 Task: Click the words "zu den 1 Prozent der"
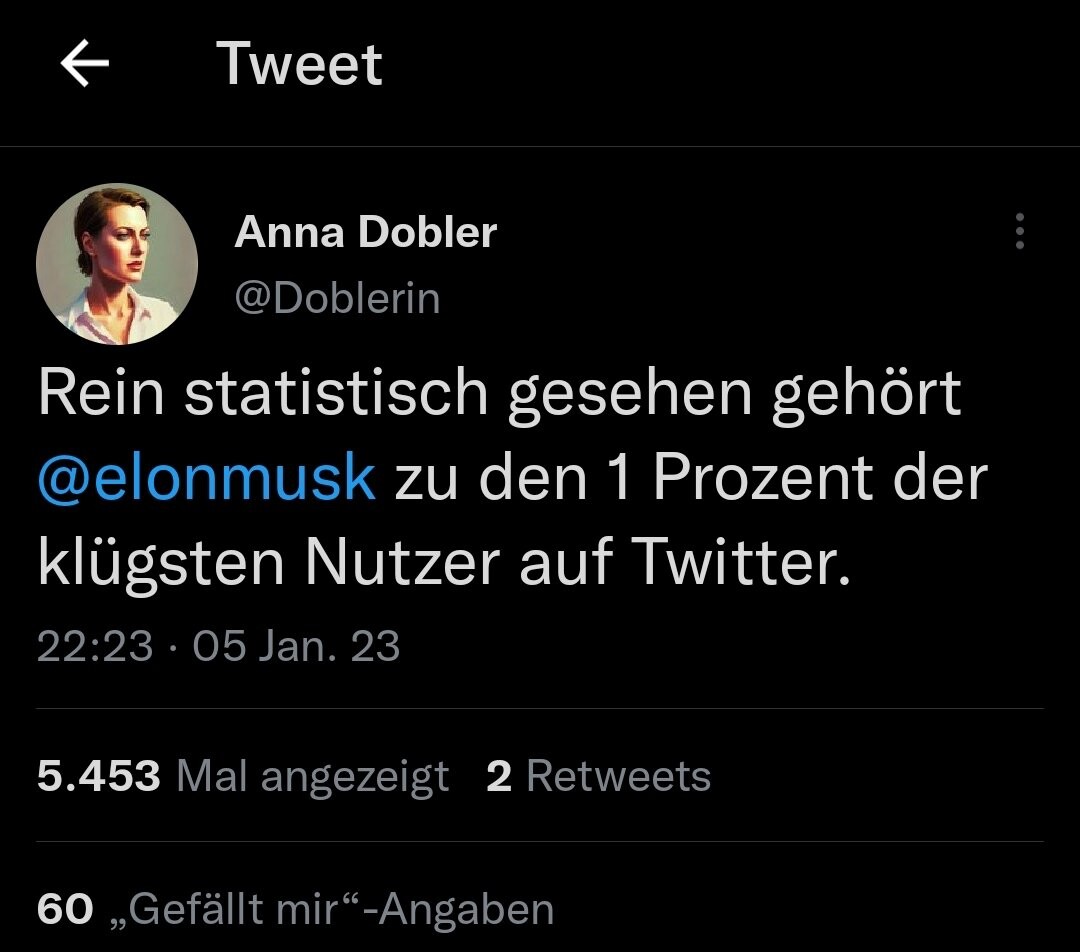(x=690, y=478)
